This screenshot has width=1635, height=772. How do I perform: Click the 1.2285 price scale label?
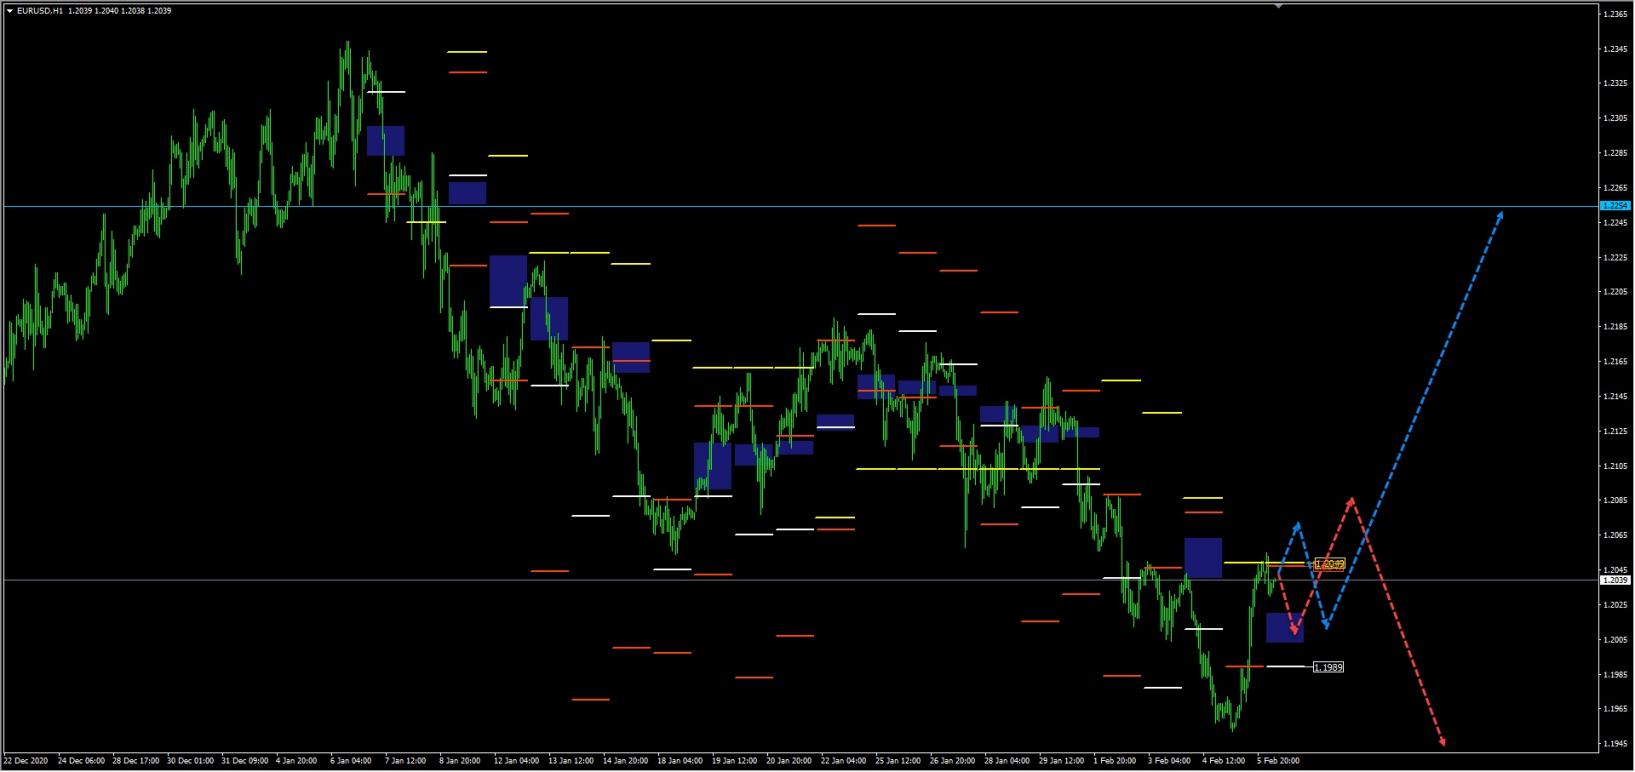coord(1615,153)
